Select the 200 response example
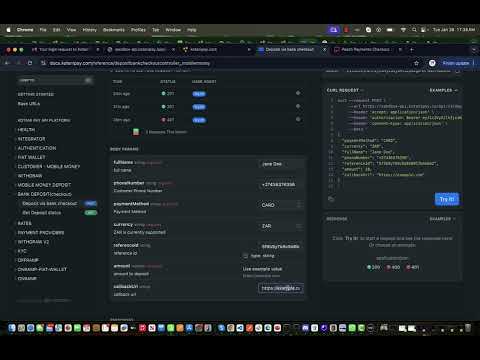 click(x=373, y=267)
